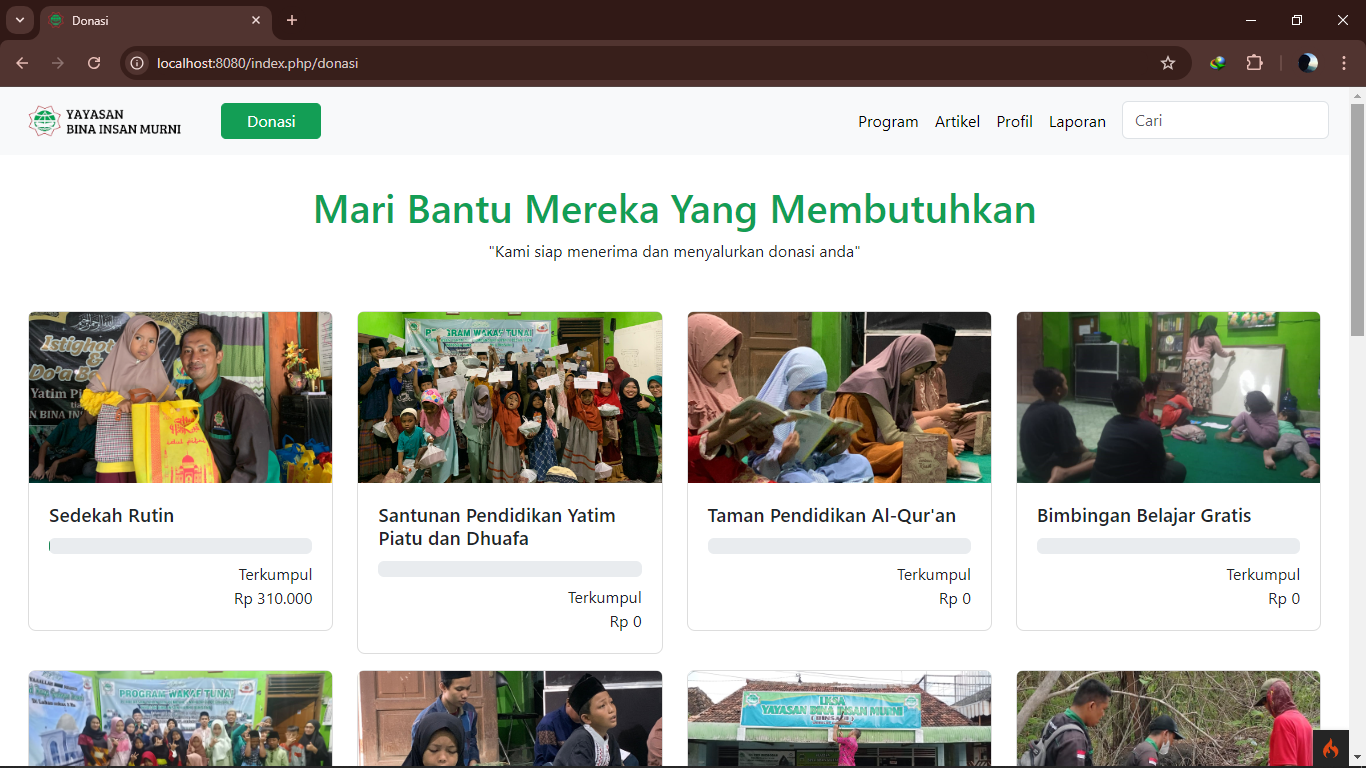
Task: Go to the Artikel navigation link
Action: point(957,122)
